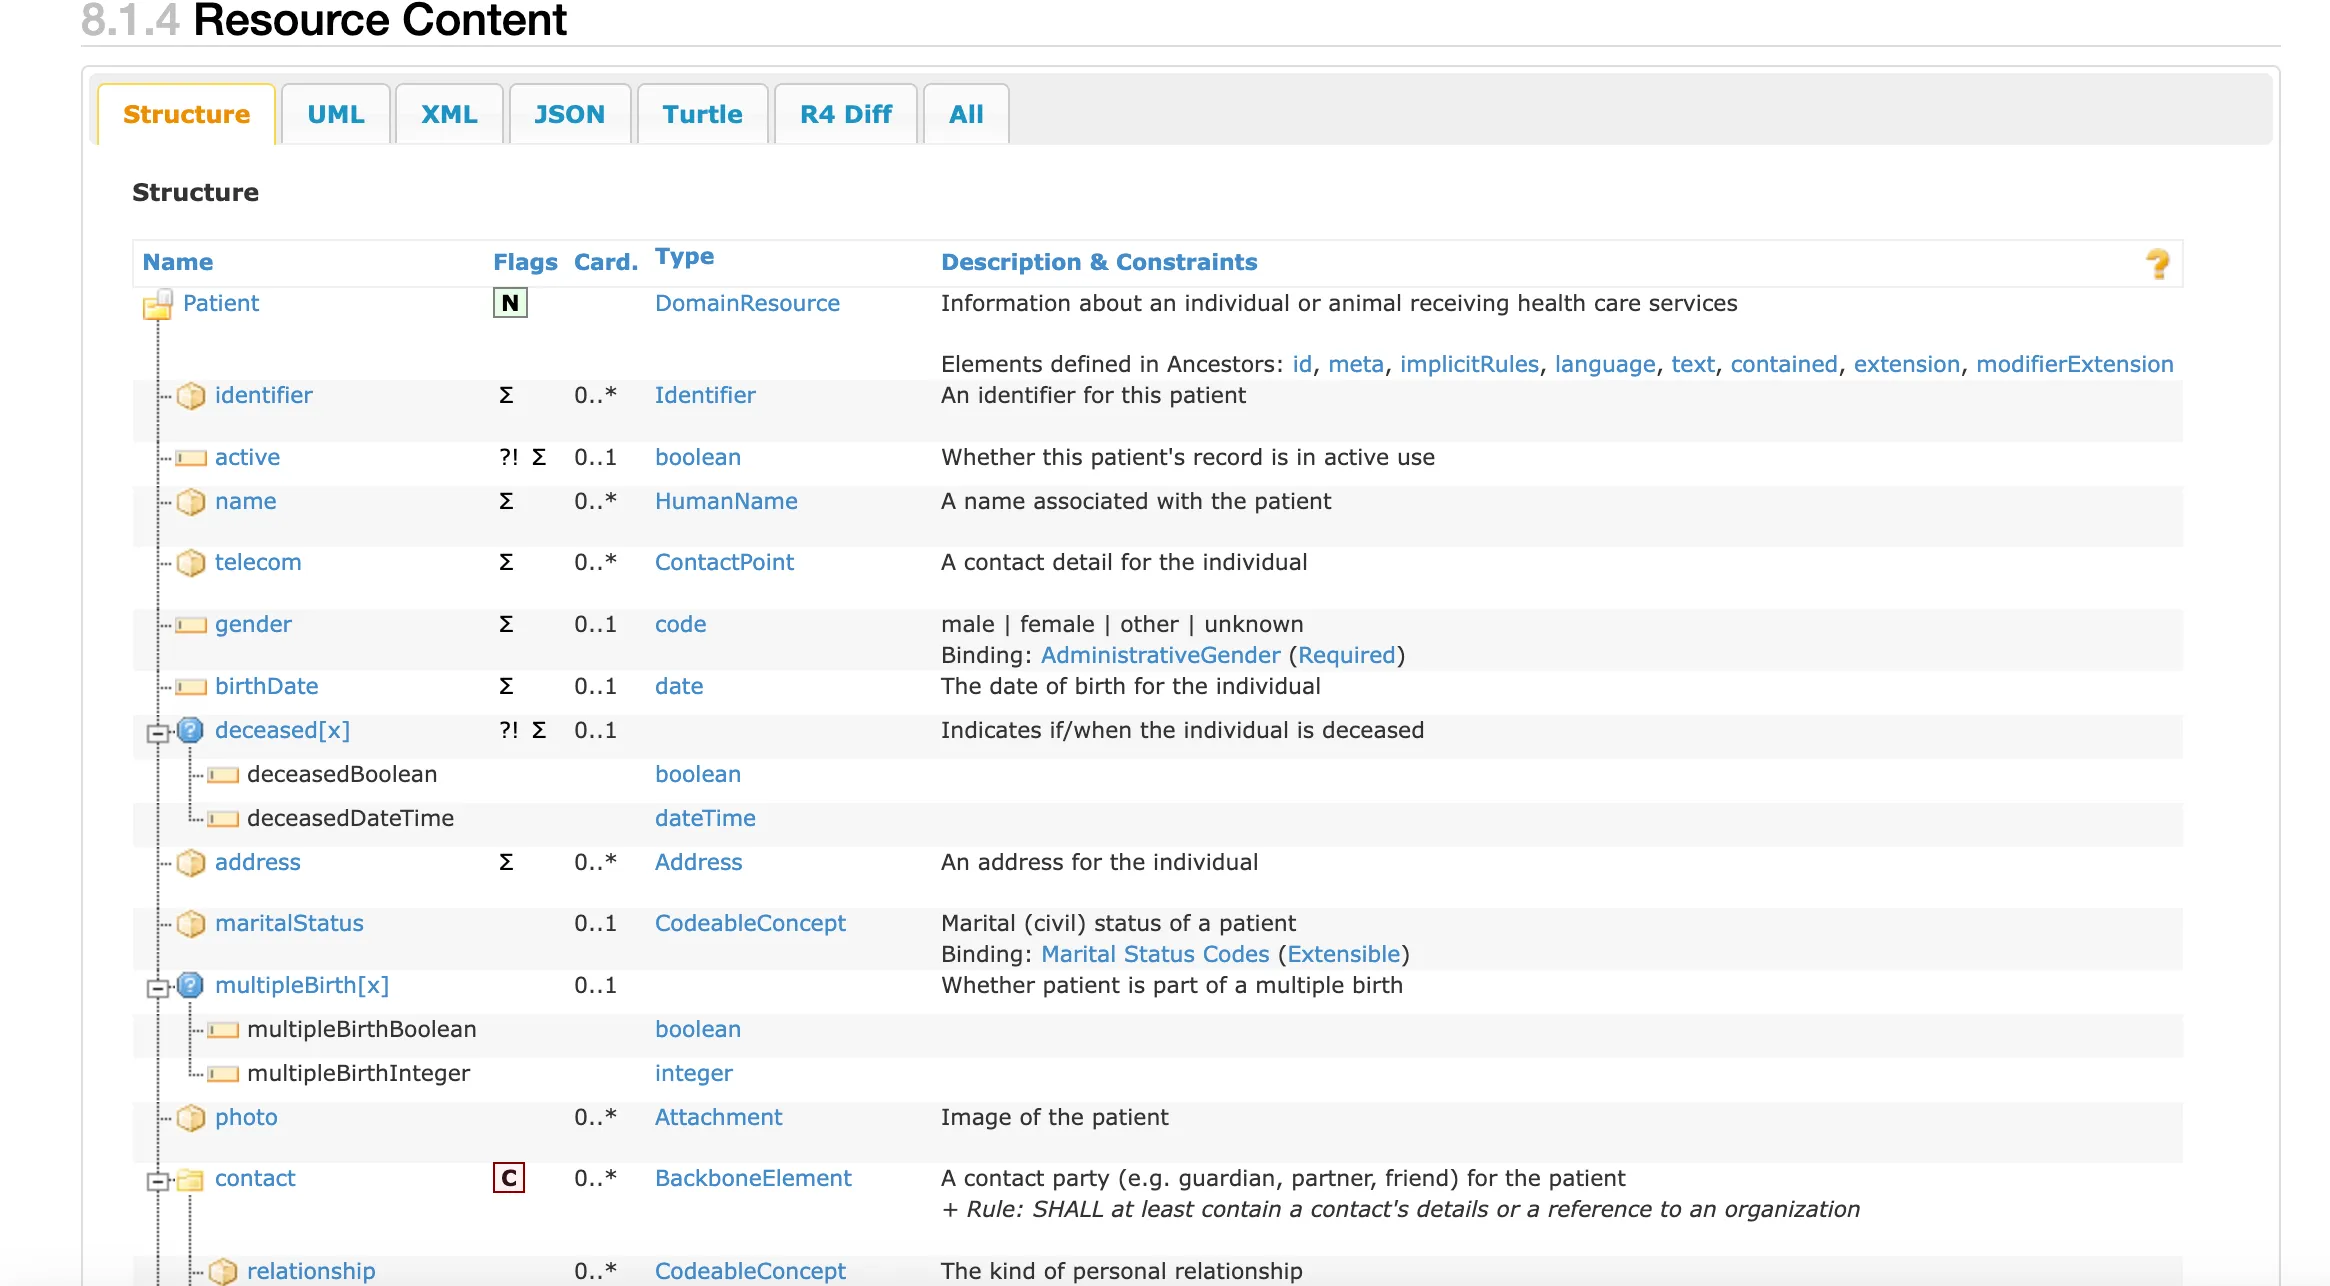Image resolution: width=2330 pixels, height=1286 pixels.
Task: Open the AdministrativeGender binding link
Action: tap(1160, 655)
